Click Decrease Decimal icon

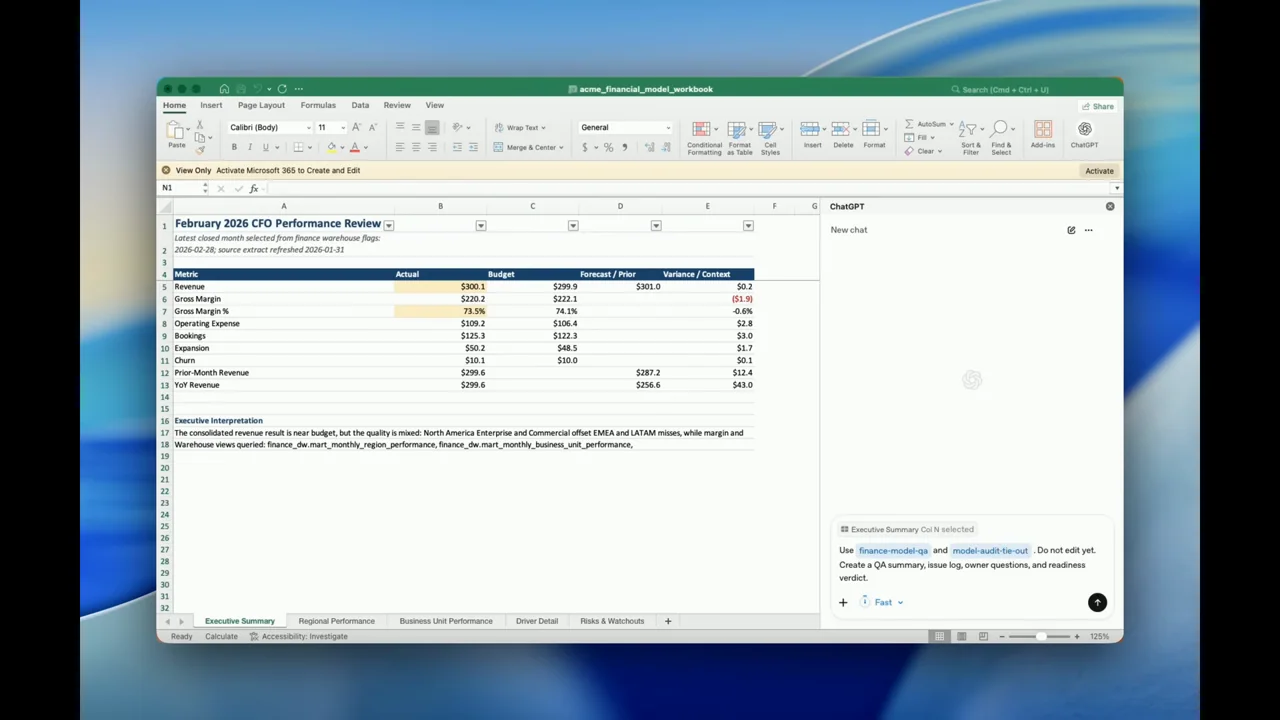pyautogui.click(x=665, y=147)
